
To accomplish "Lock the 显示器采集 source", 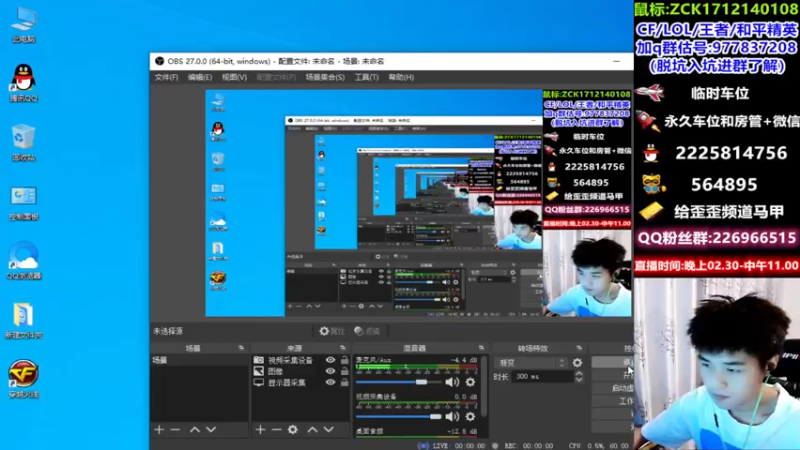I will (345, 383).
